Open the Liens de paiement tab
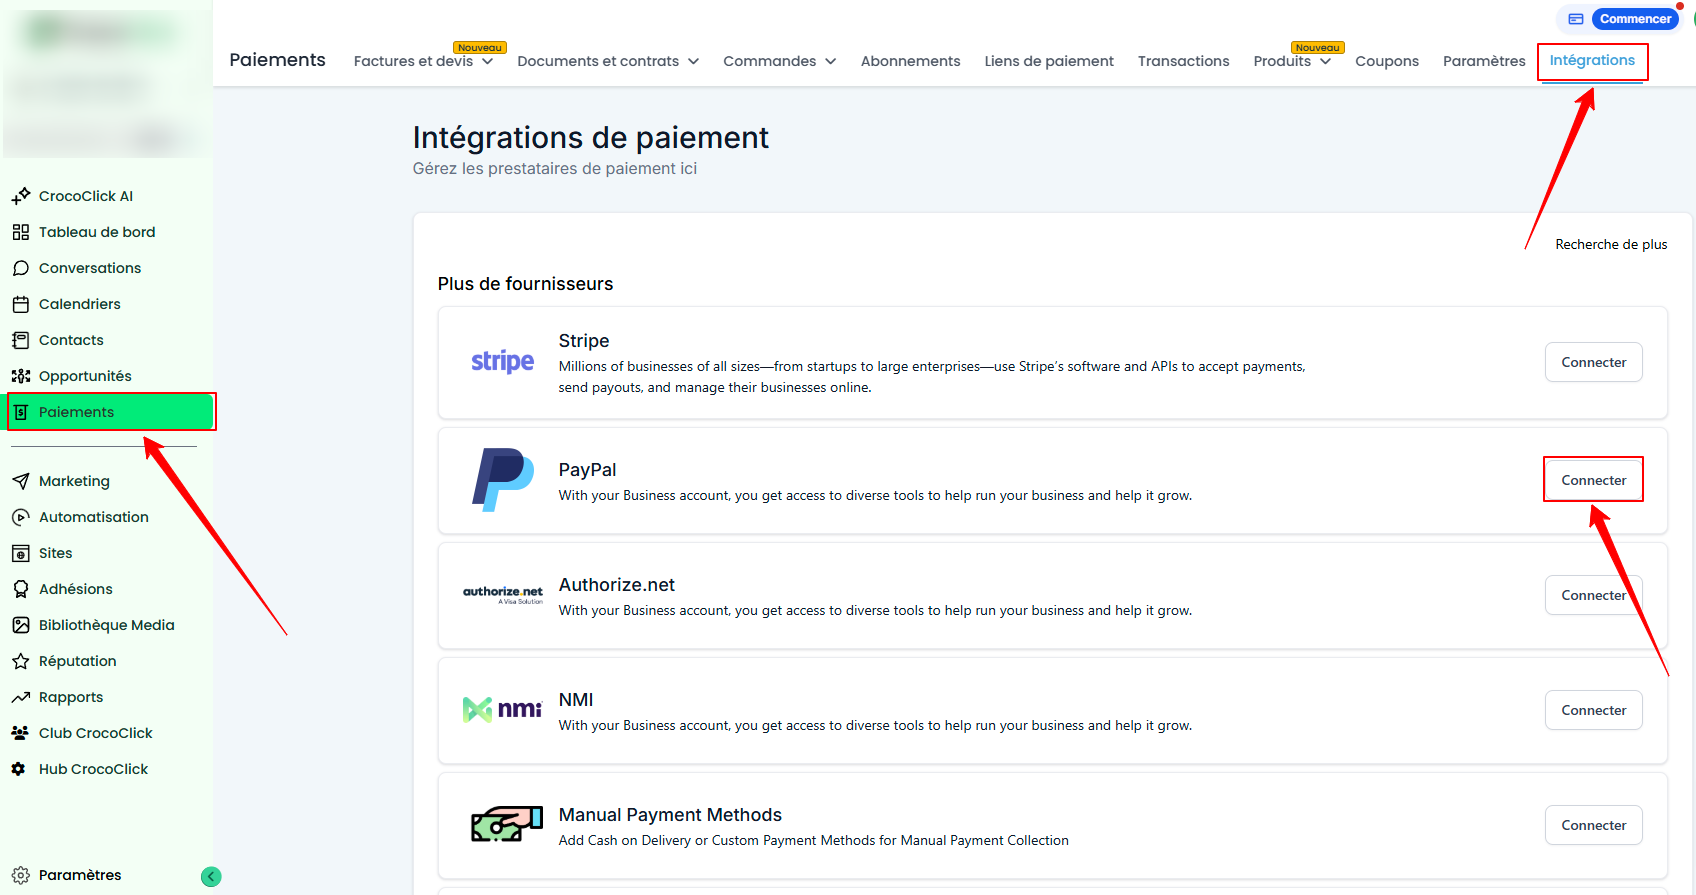The height and width of the screenshot is (895, 1696). pyautogui.click(x=1049, y=61)
